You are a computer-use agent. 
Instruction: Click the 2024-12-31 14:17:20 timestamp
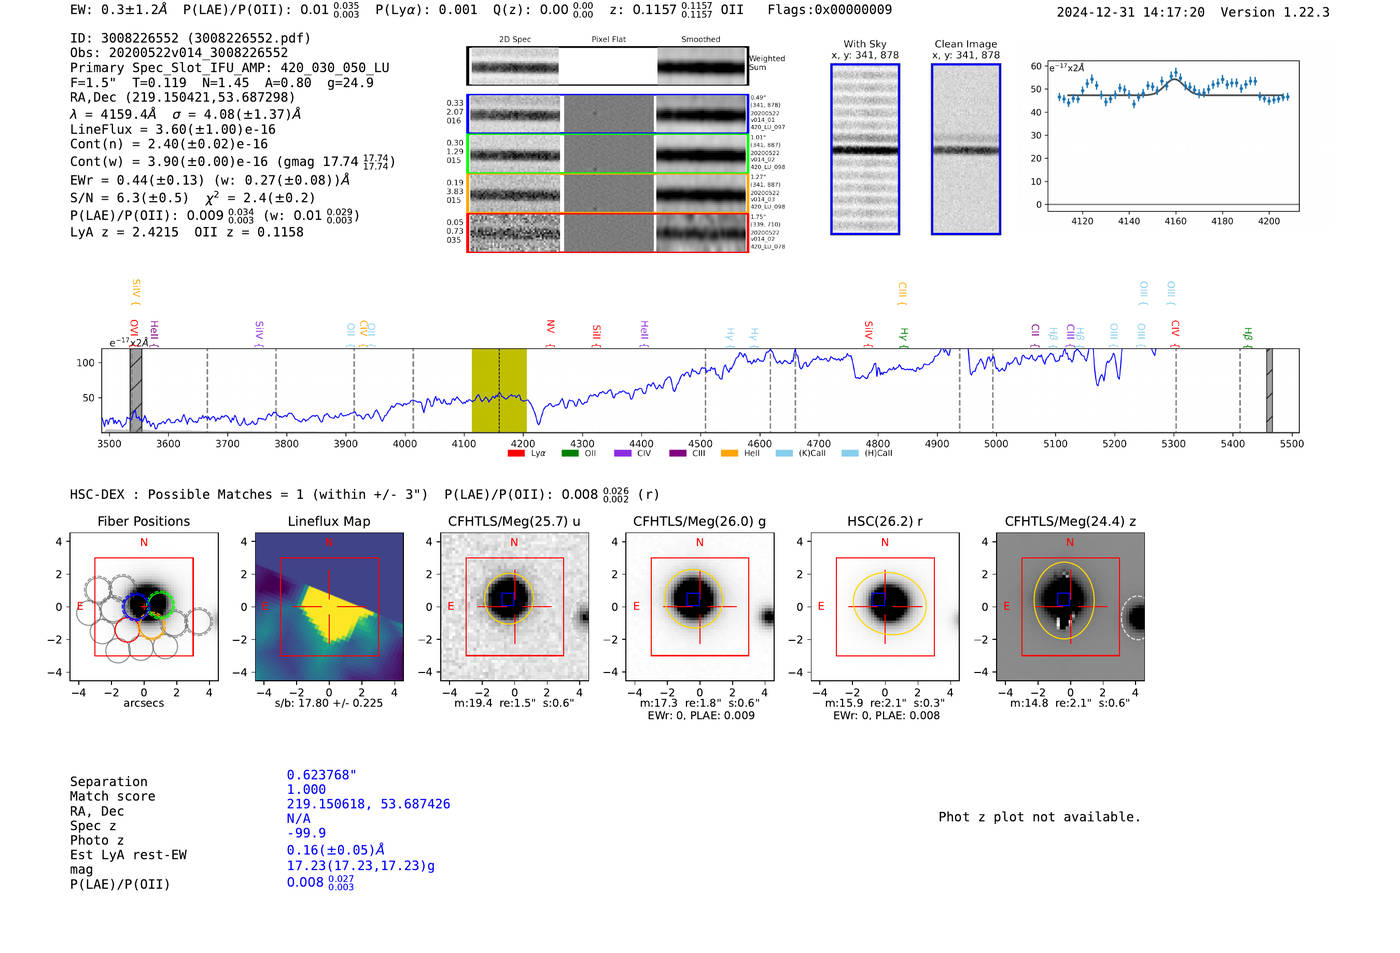pyautogui.click(x=1130, y=12)
